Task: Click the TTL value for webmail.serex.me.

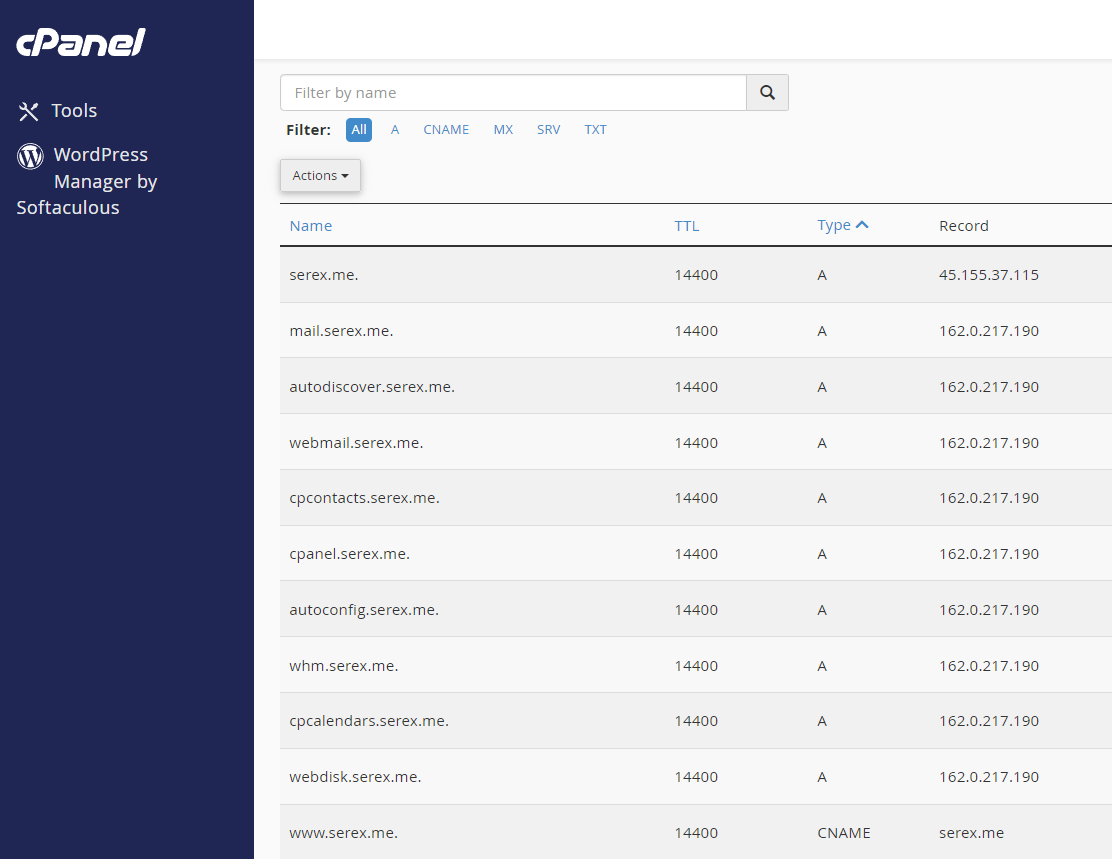Action: tap(696, 443)
